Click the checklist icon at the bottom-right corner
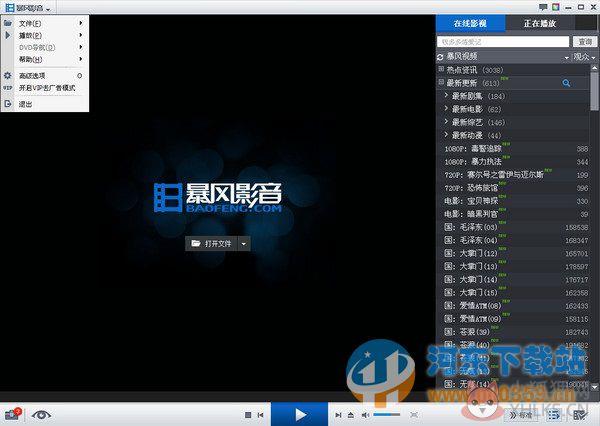600x426 pixels. pos(580,415)
